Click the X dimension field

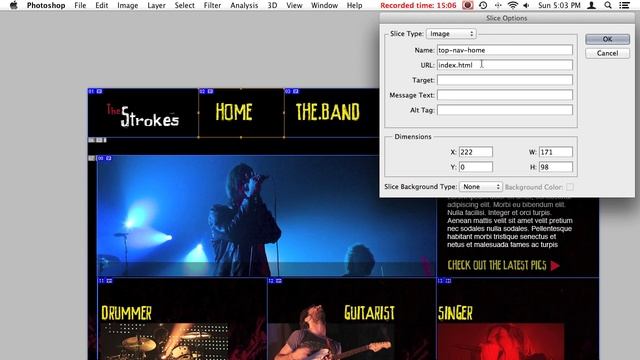pyautogui.click(x=476, y=152)
